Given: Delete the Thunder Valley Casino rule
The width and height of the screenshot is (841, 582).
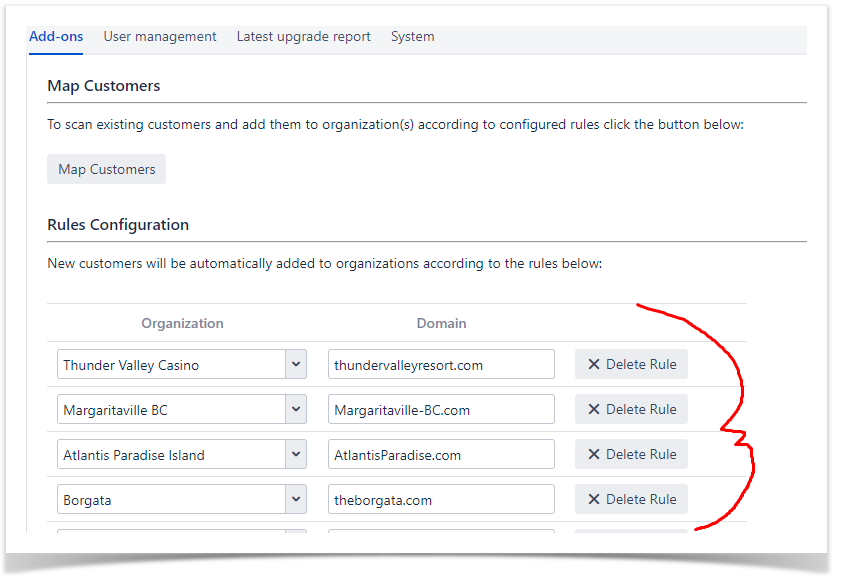Looking at the screenshot, I should point(631,365).
